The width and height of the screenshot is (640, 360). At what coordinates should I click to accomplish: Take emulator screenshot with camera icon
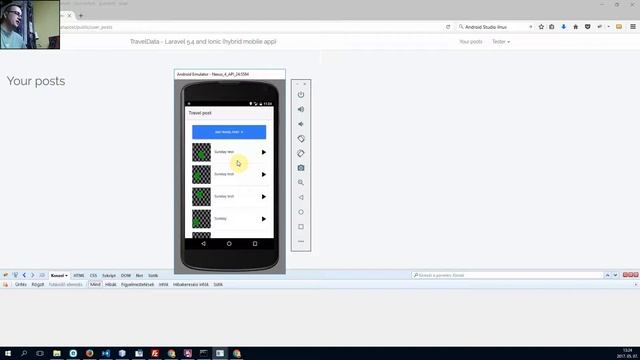point(301,168)
